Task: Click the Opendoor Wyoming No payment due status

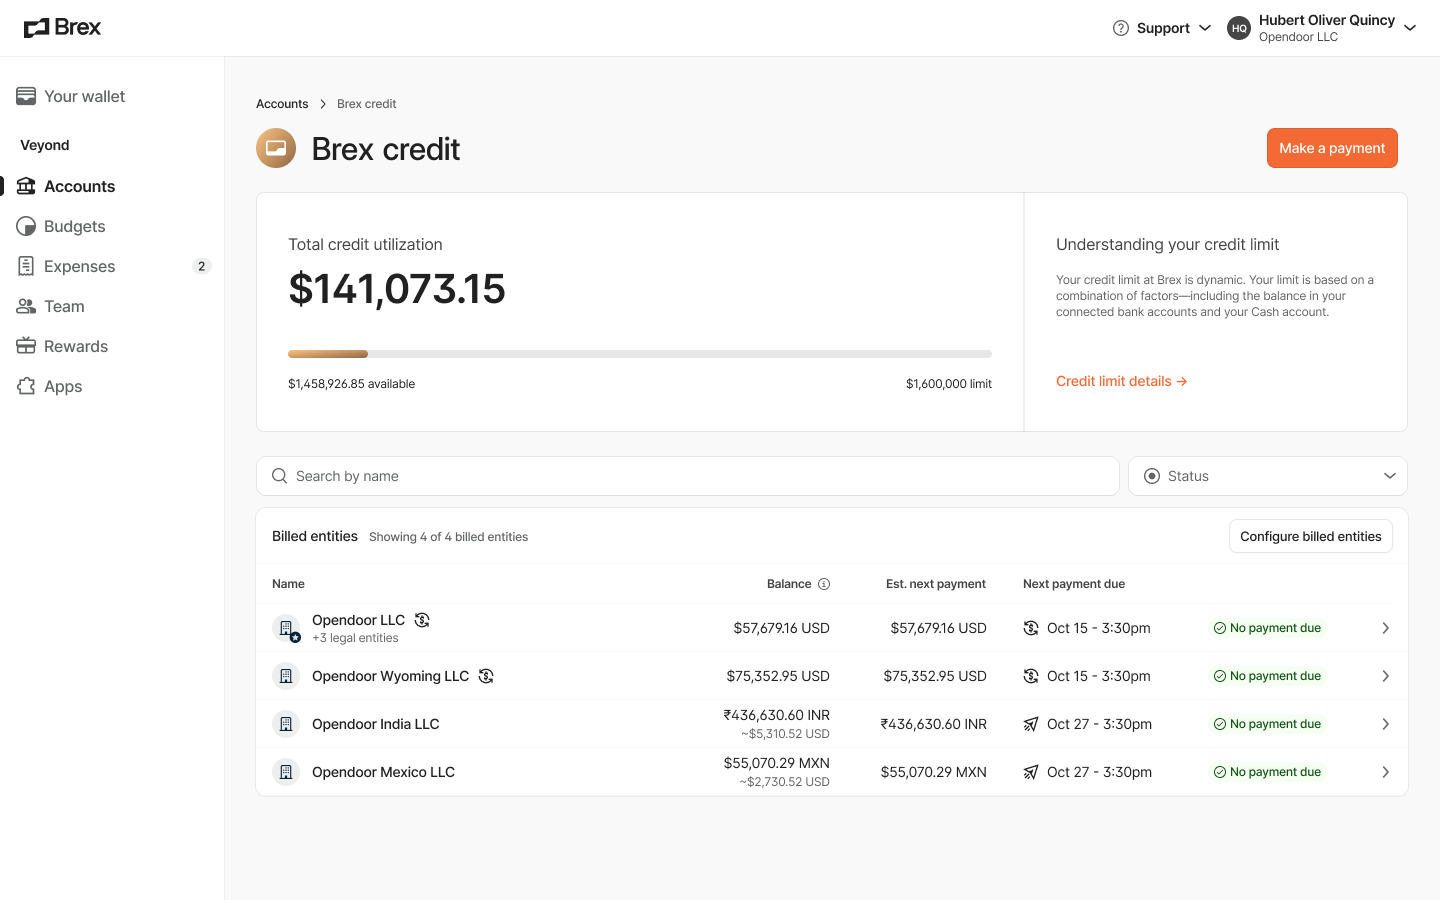Action: click(x=1267, y=676)
